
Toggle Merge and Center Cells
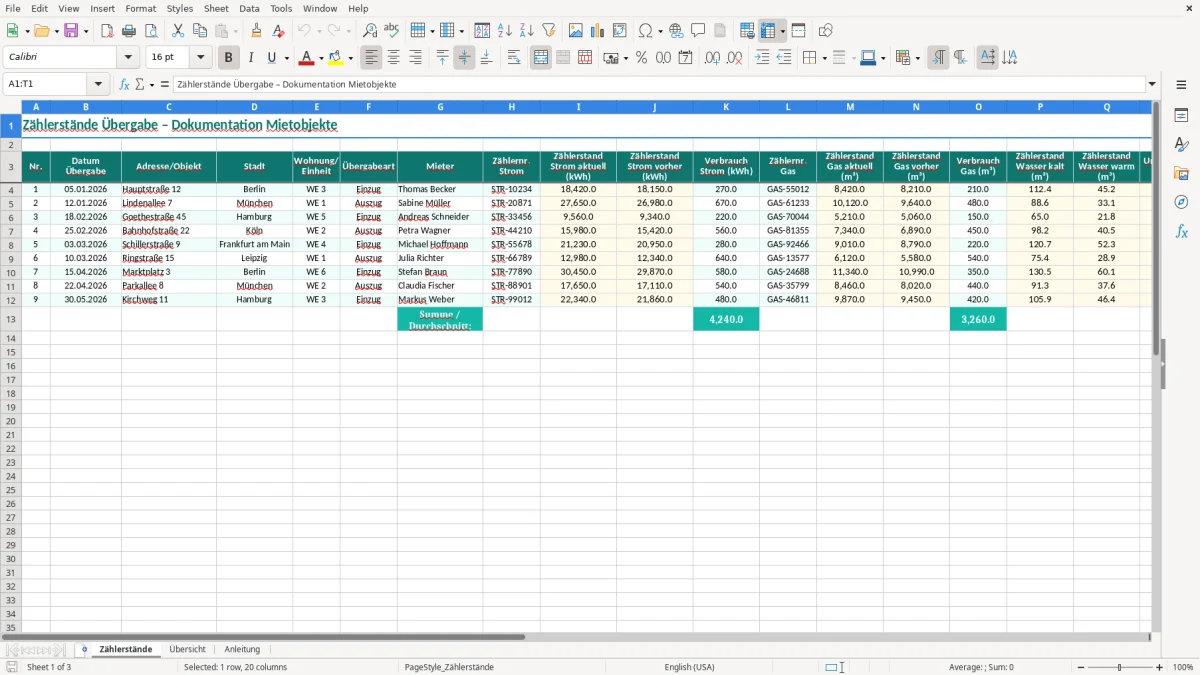541,57
